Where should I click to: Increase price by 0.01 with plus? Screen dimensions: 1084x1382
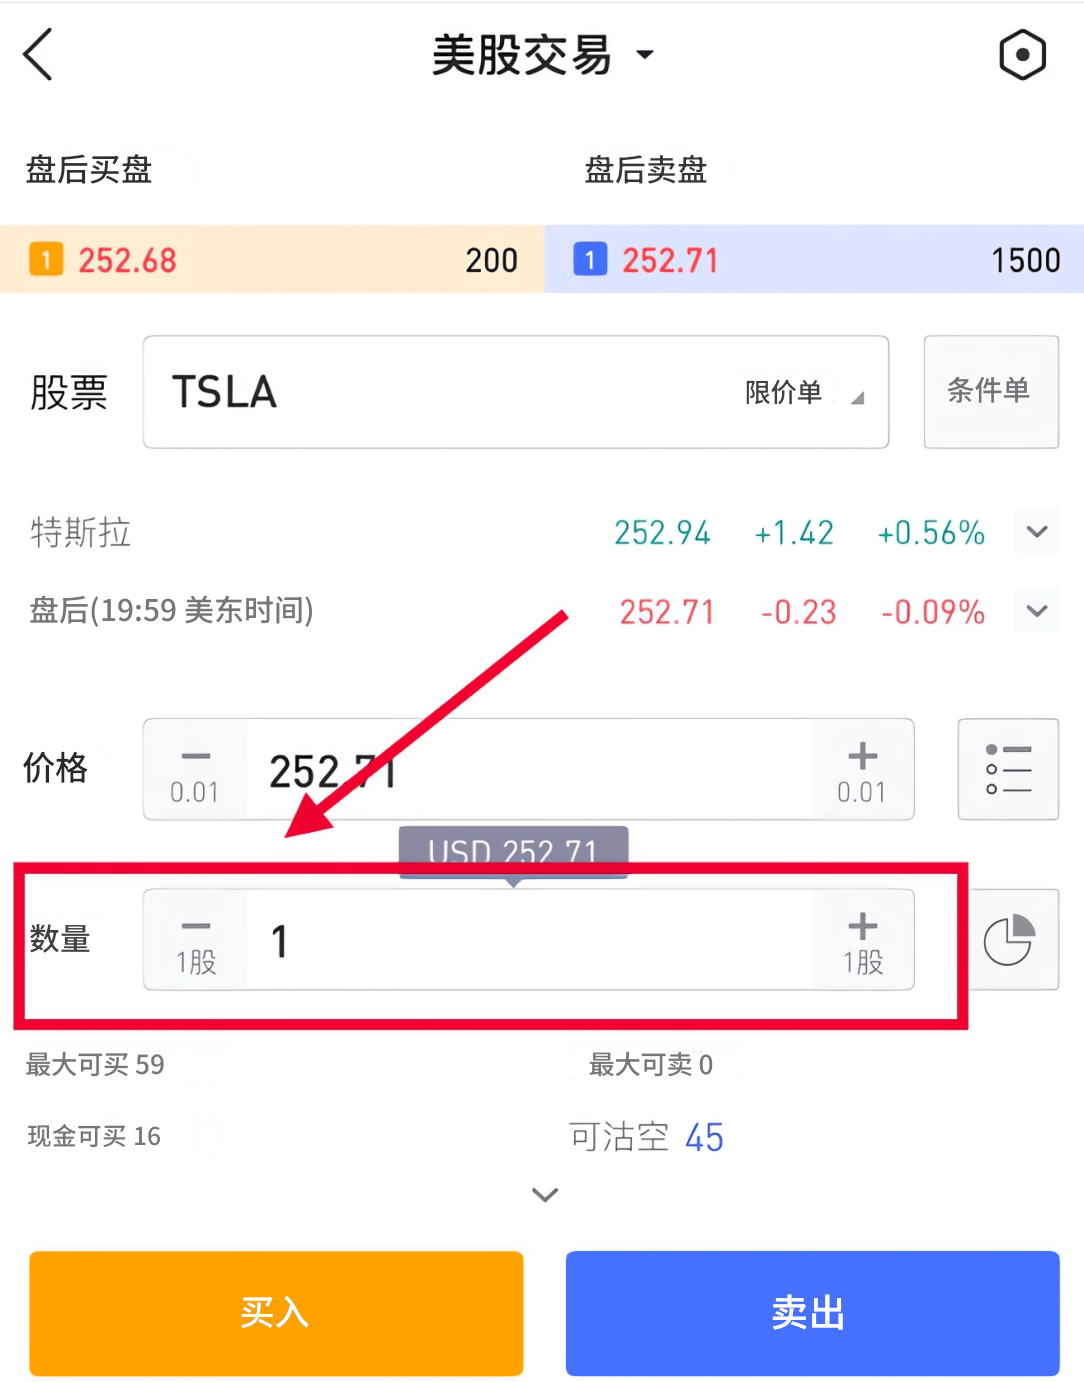(x=862, y=769)
